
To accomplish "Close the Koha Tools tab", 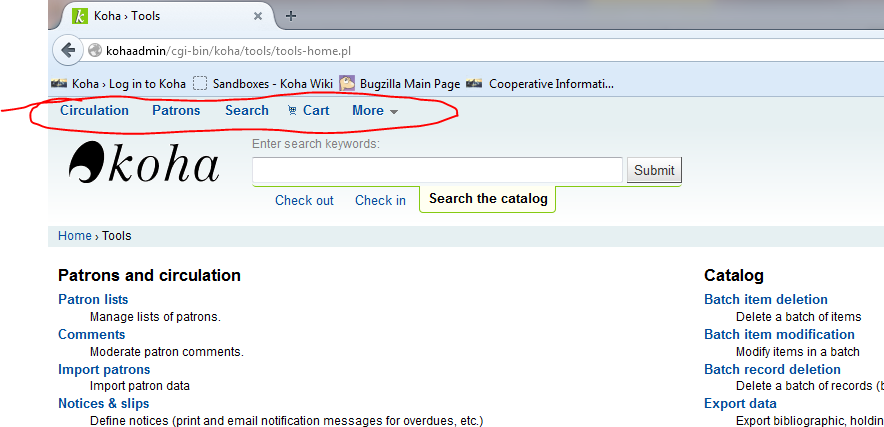I will point(258,16).
